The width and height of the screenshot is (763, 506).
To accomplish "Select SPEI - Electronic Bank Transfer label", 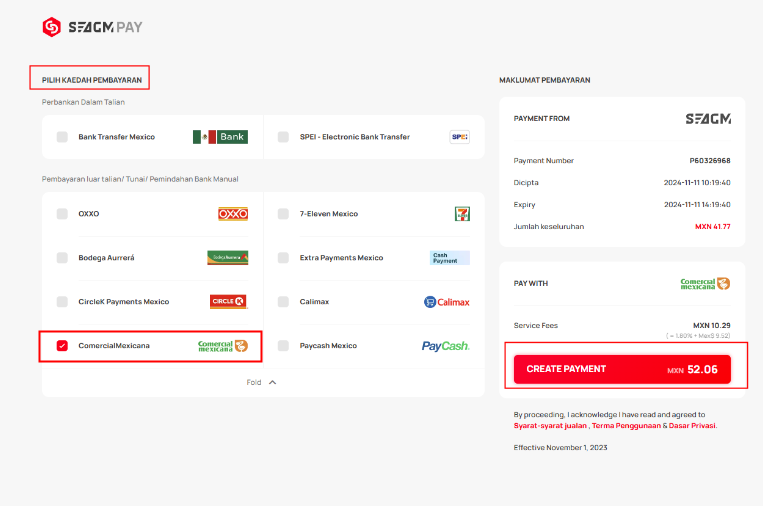I will tap(355, 137).
